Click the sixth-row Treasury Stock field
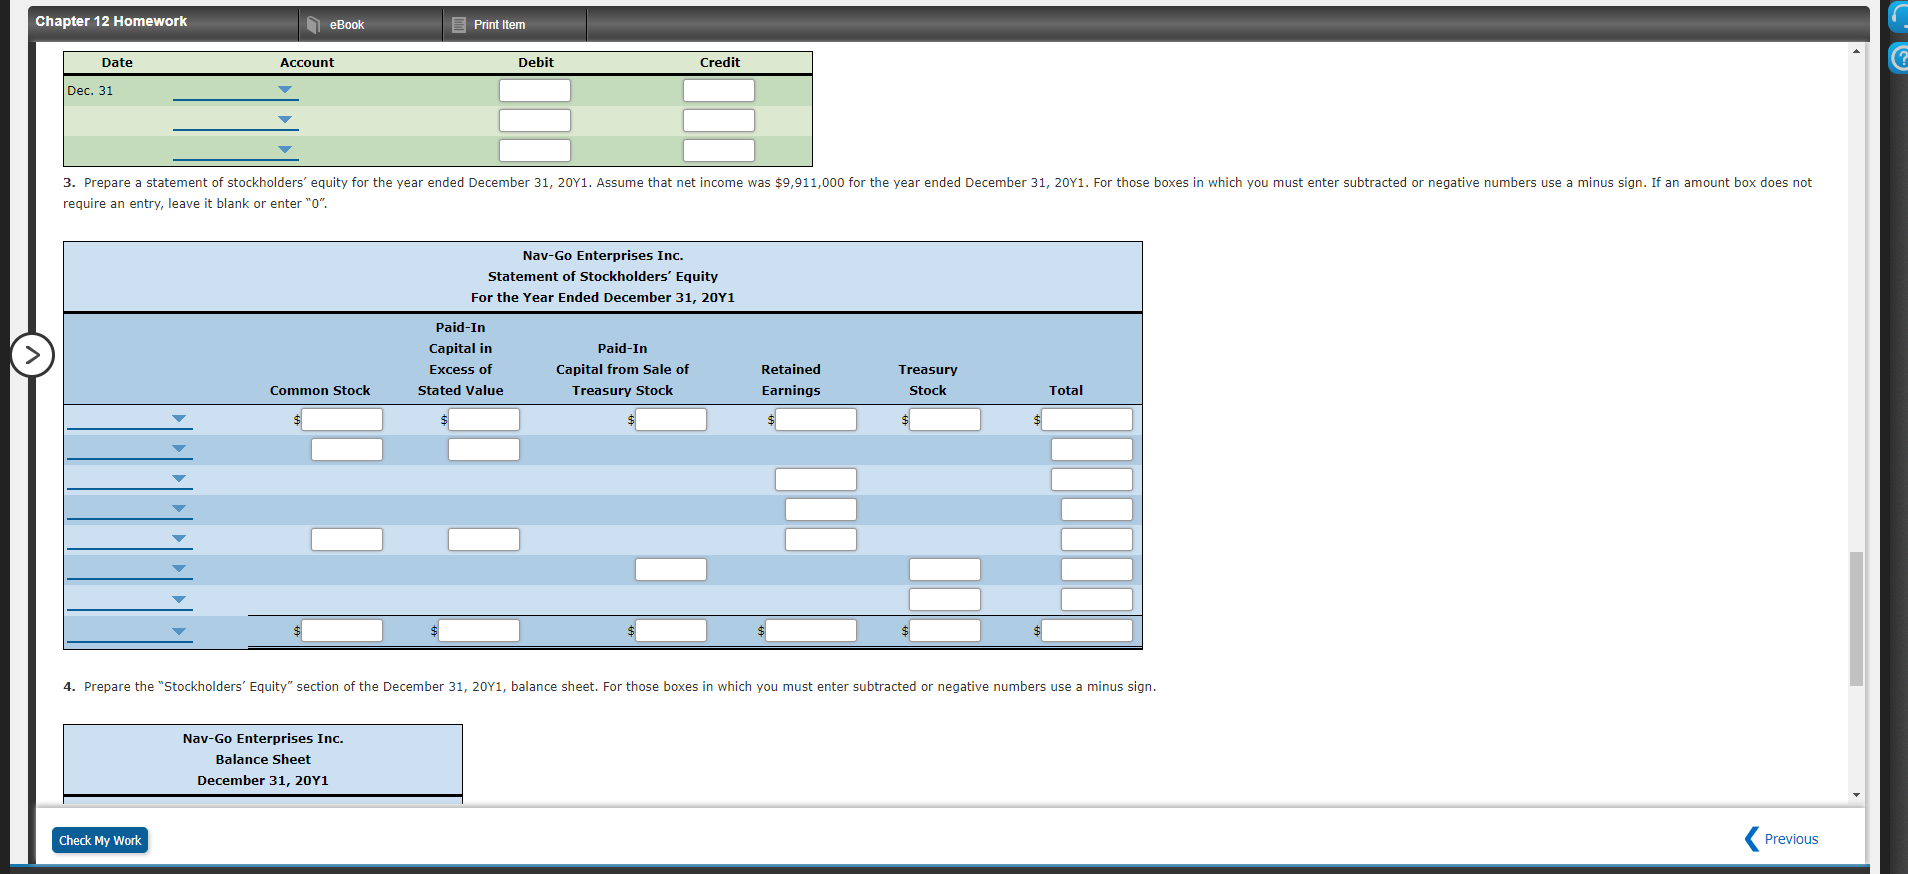 (945, 569)
